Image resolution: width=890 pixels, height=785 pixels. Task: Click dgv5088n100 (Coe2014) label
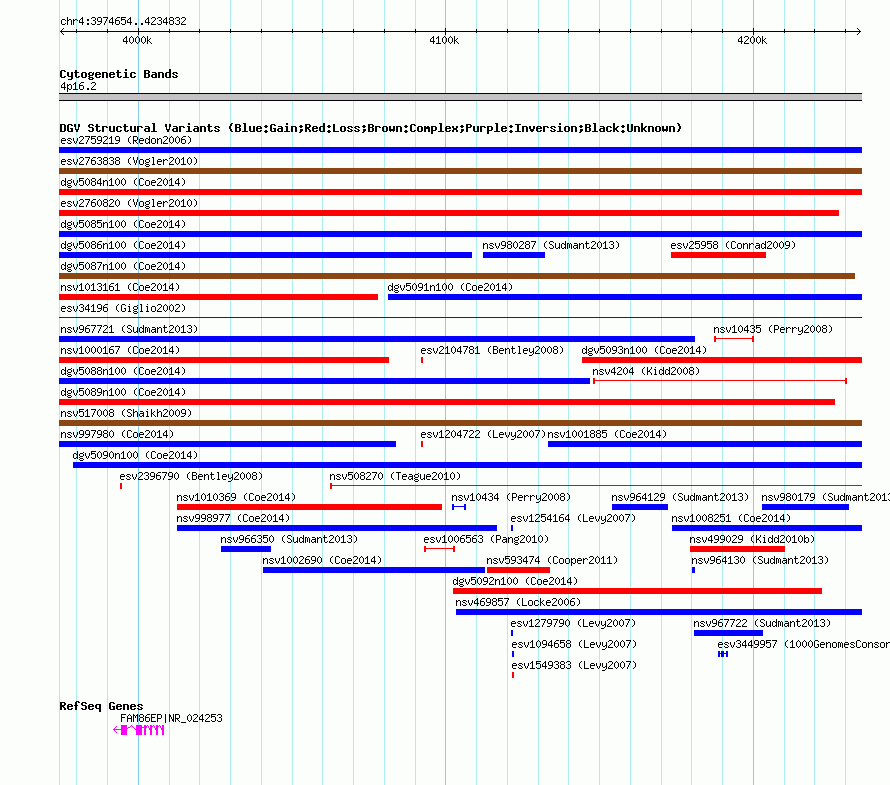click(x=123, y=371)
